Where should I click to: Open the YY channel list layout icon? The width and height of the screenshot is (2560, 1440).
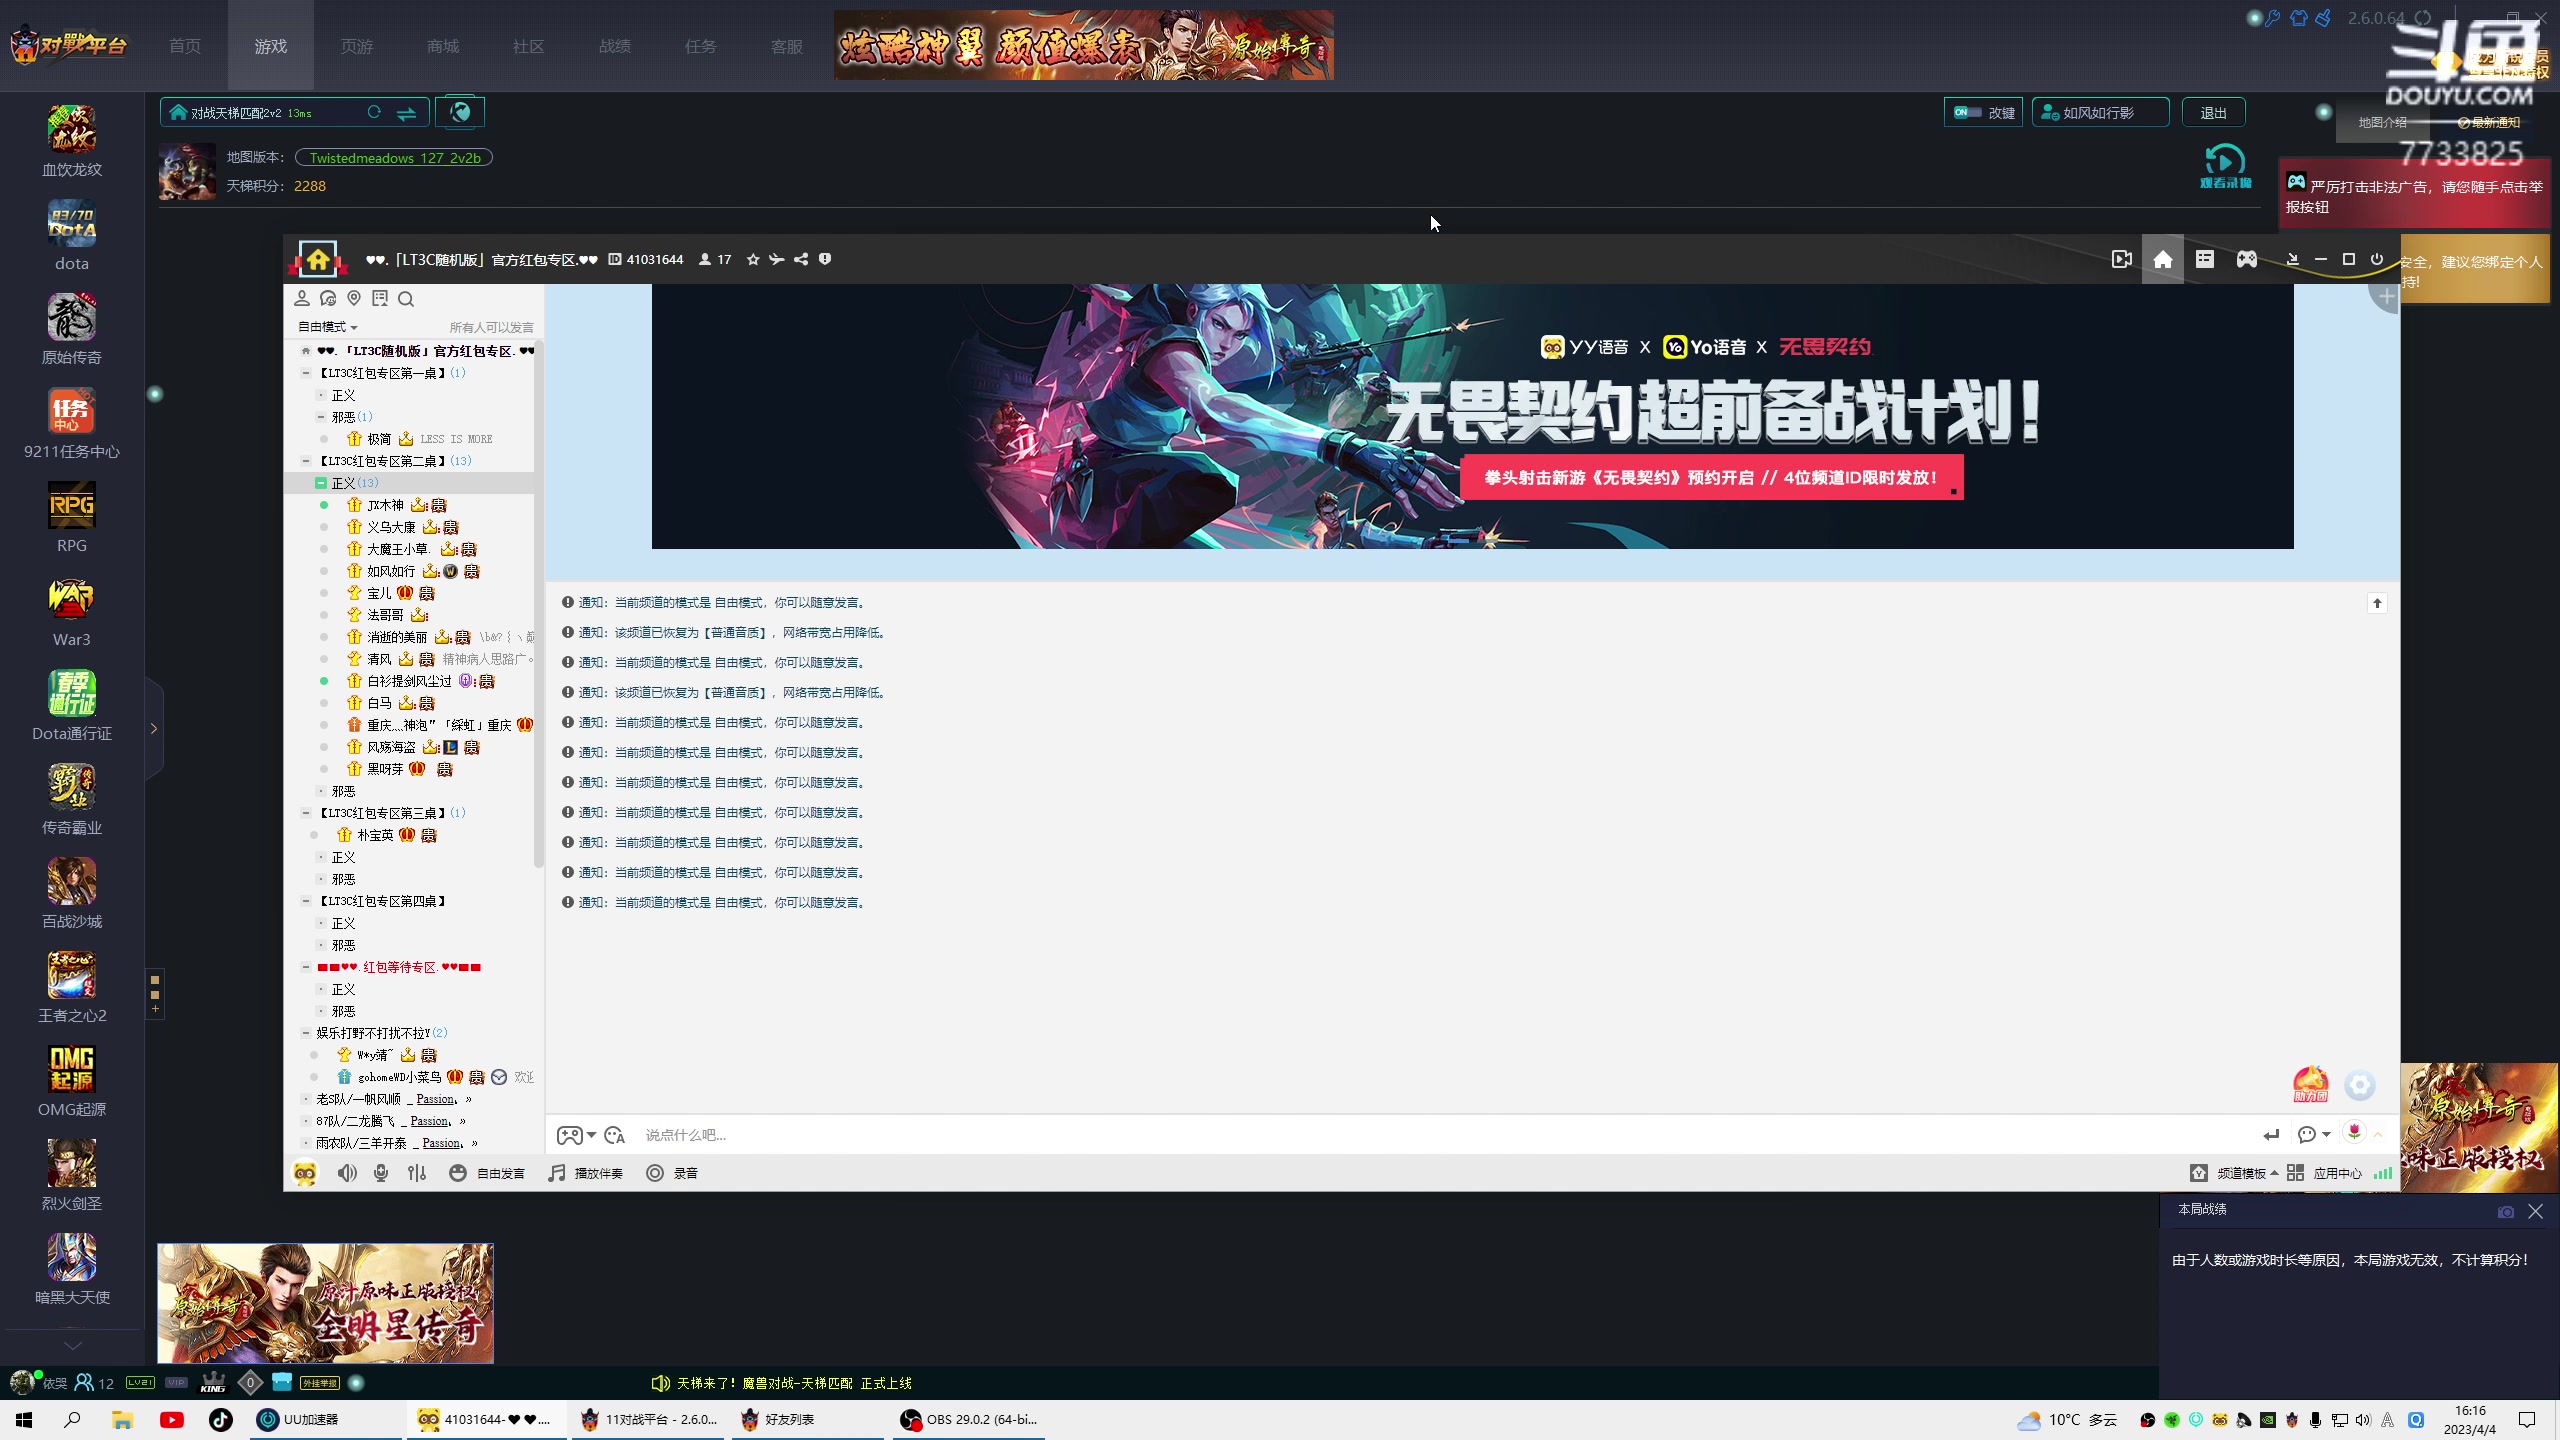click(2204, 259)
